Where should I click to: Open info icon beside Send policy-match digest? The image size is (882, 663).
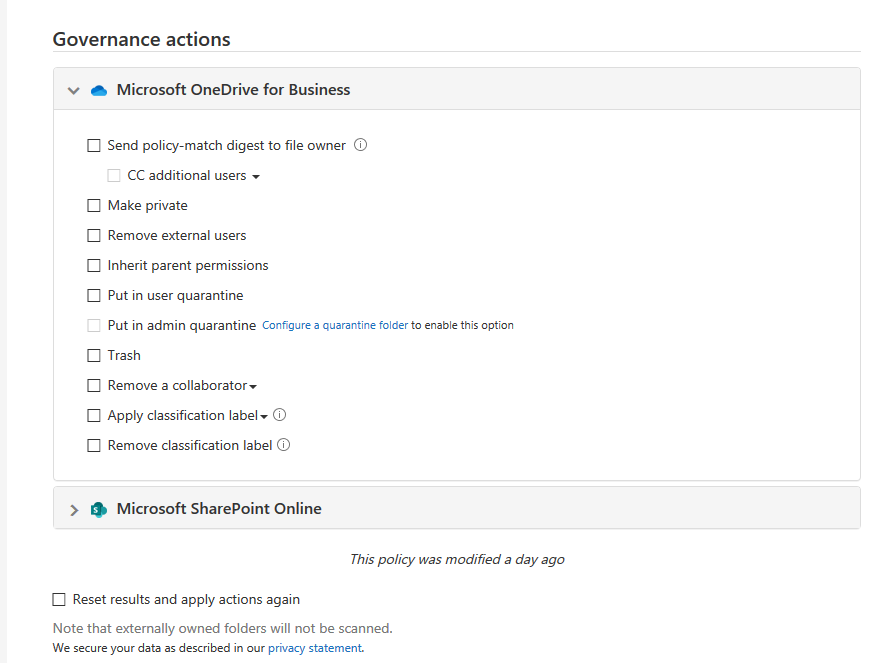click(x=361, y=145)
